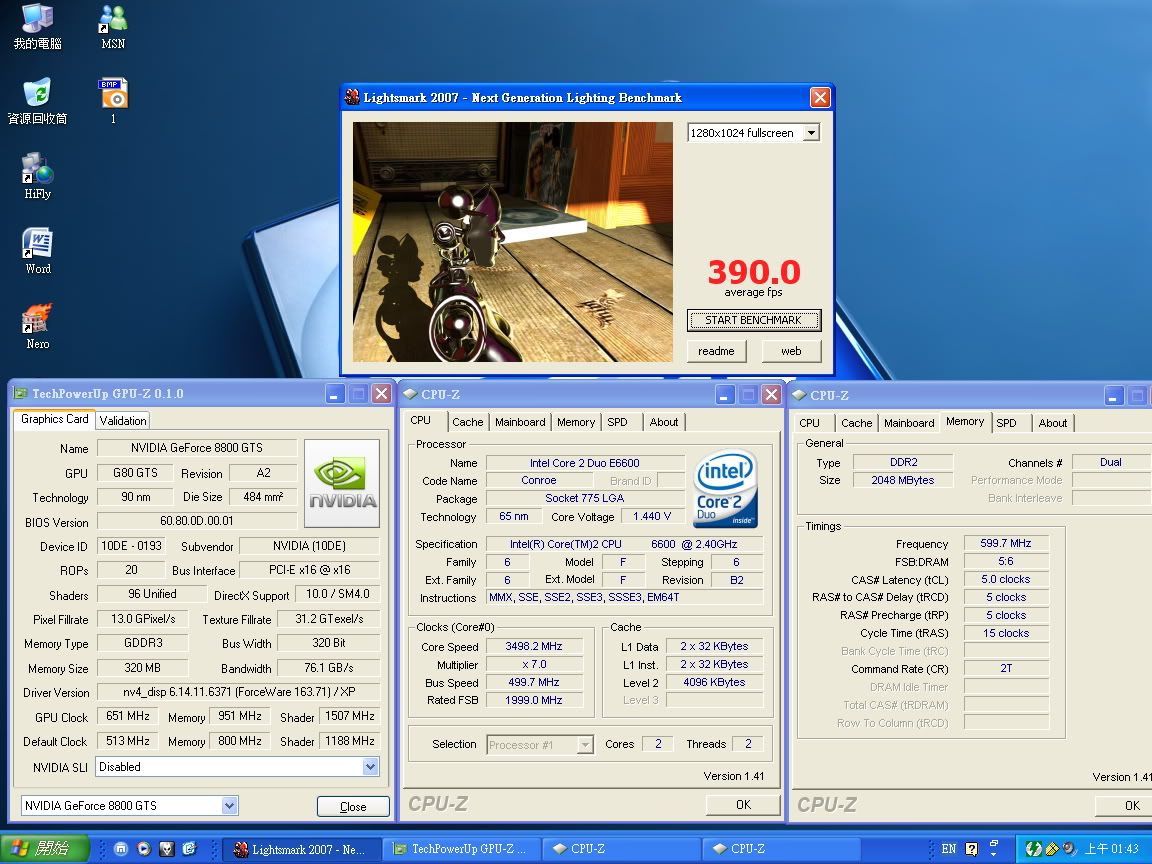Open the Cache tab in middle CPU-Z
This screenshot has height=864, width=1152.
(x=467, y=422)
